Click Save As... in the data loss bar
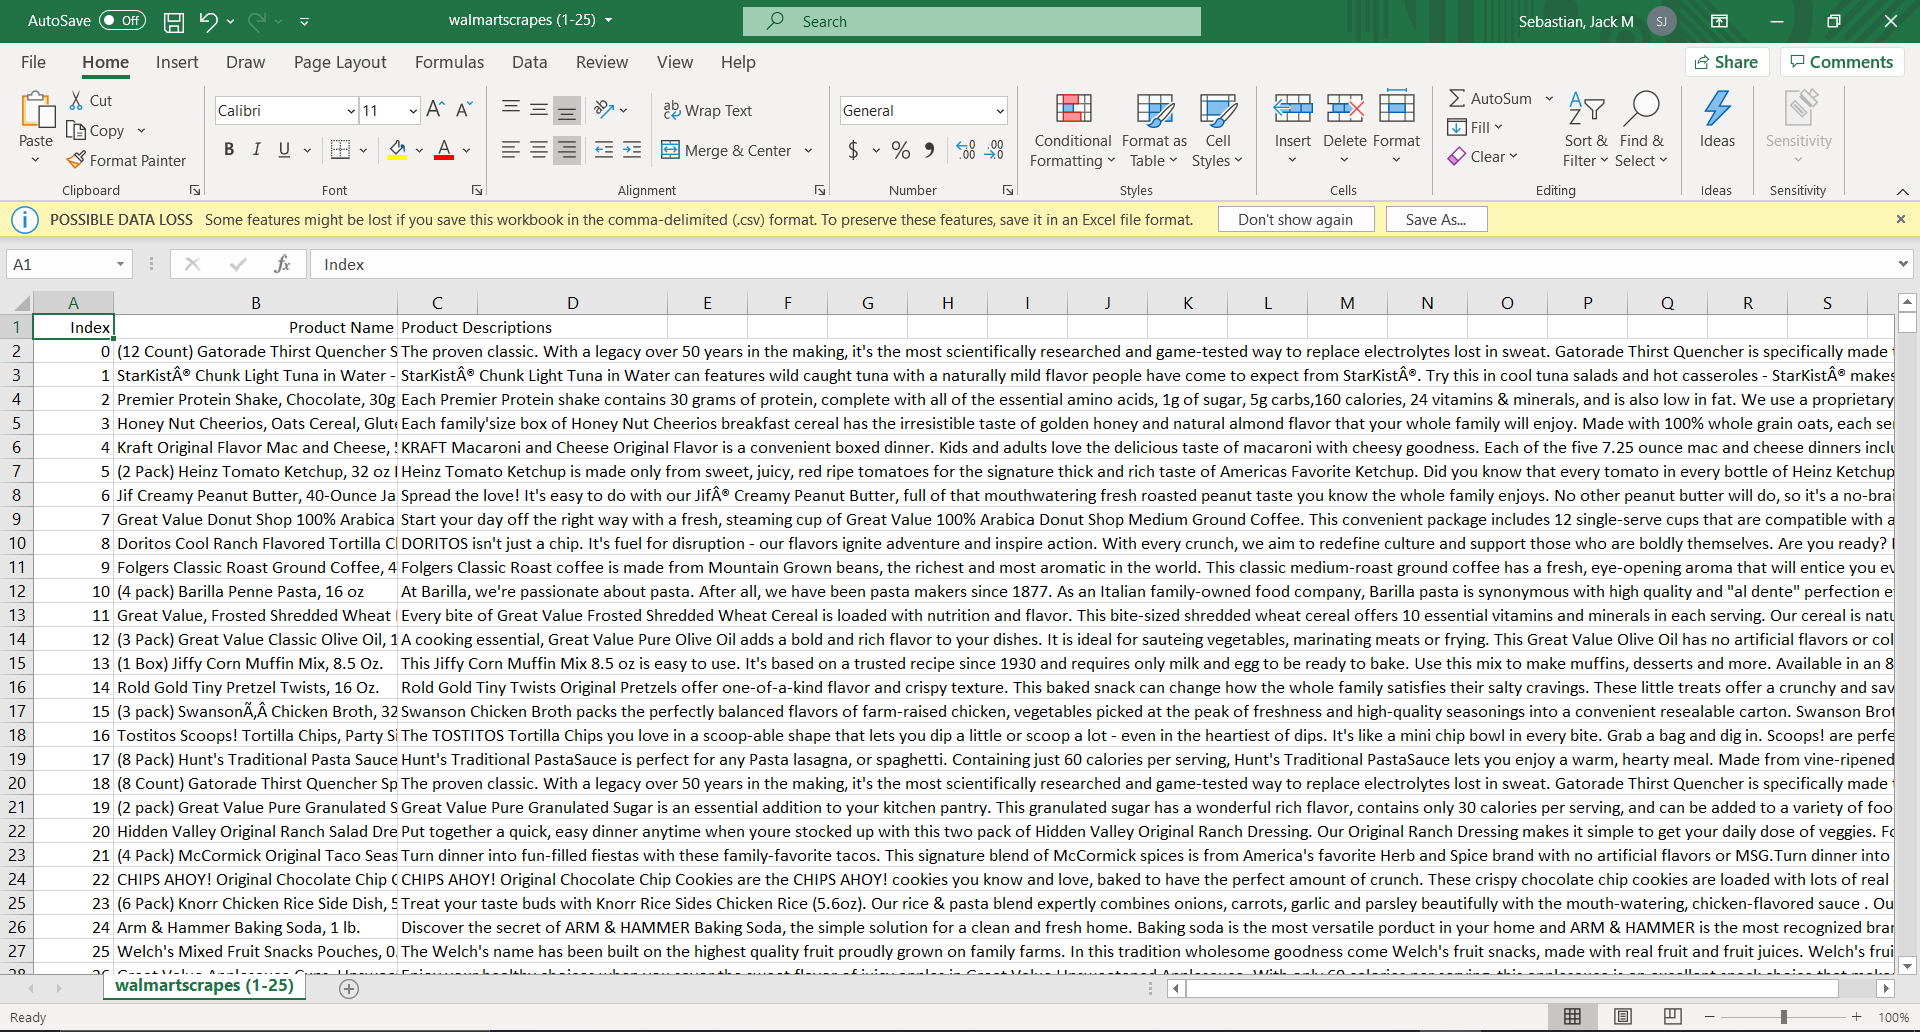 1436,220
